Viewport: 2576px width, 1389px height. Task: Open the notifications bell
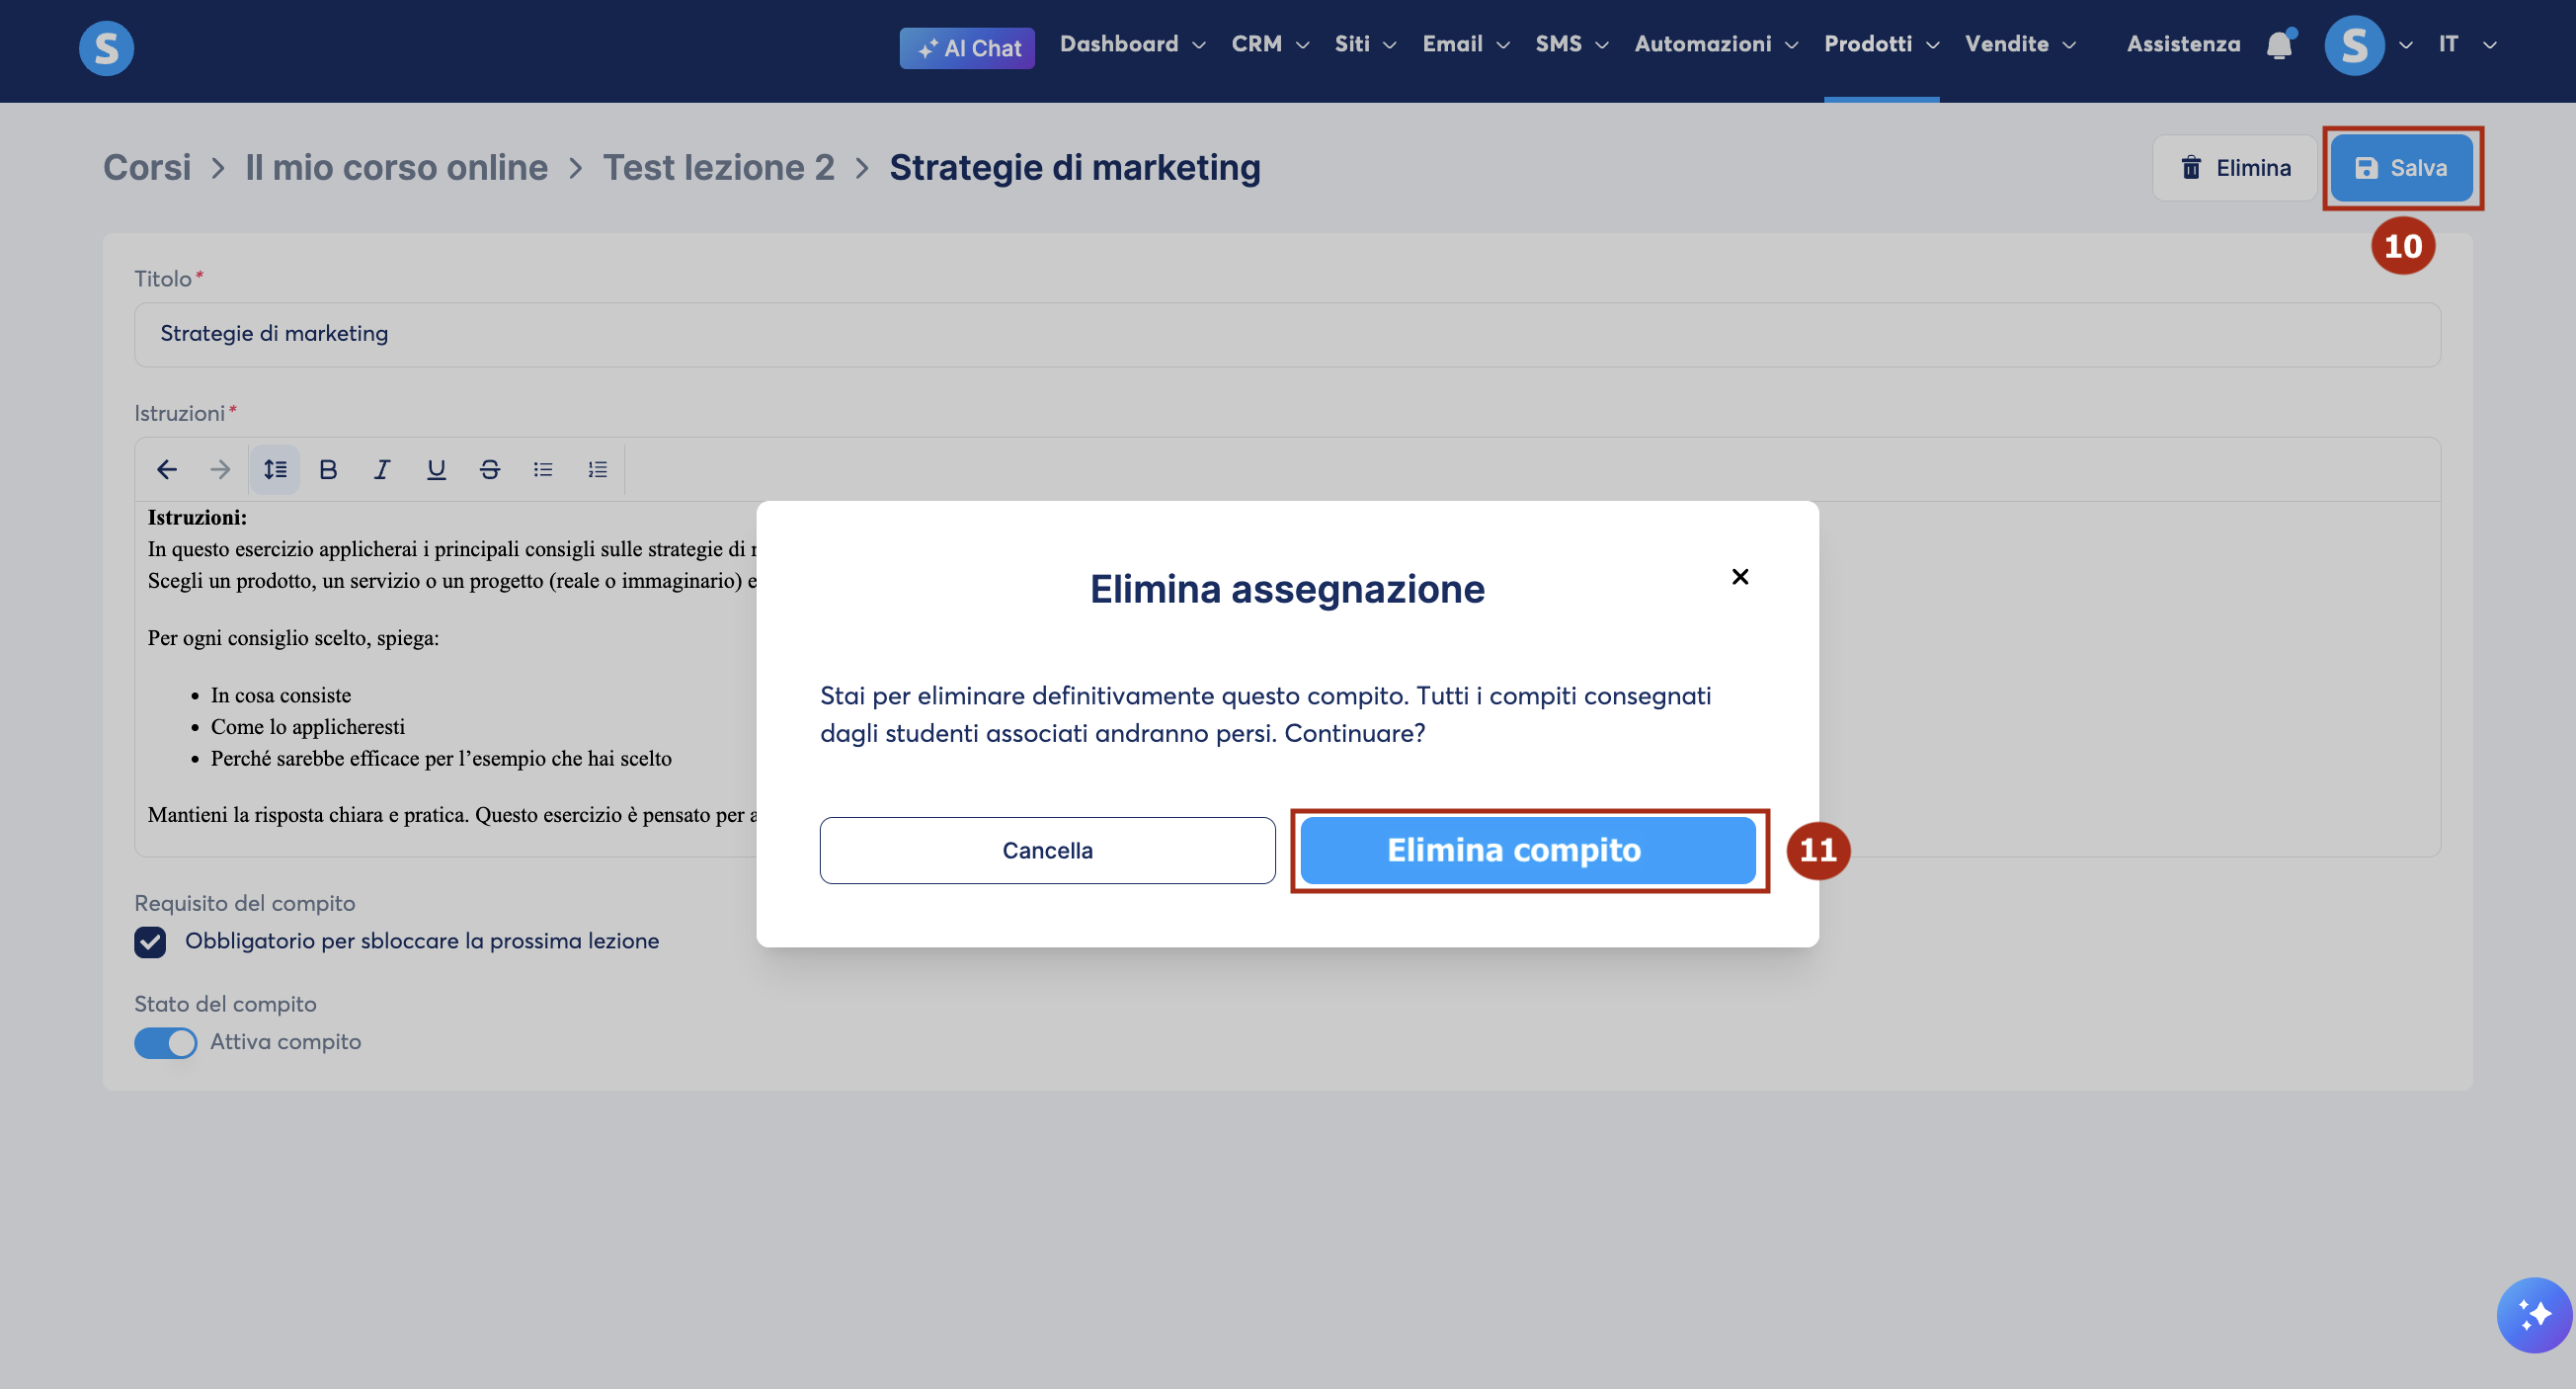[2279, 45]
